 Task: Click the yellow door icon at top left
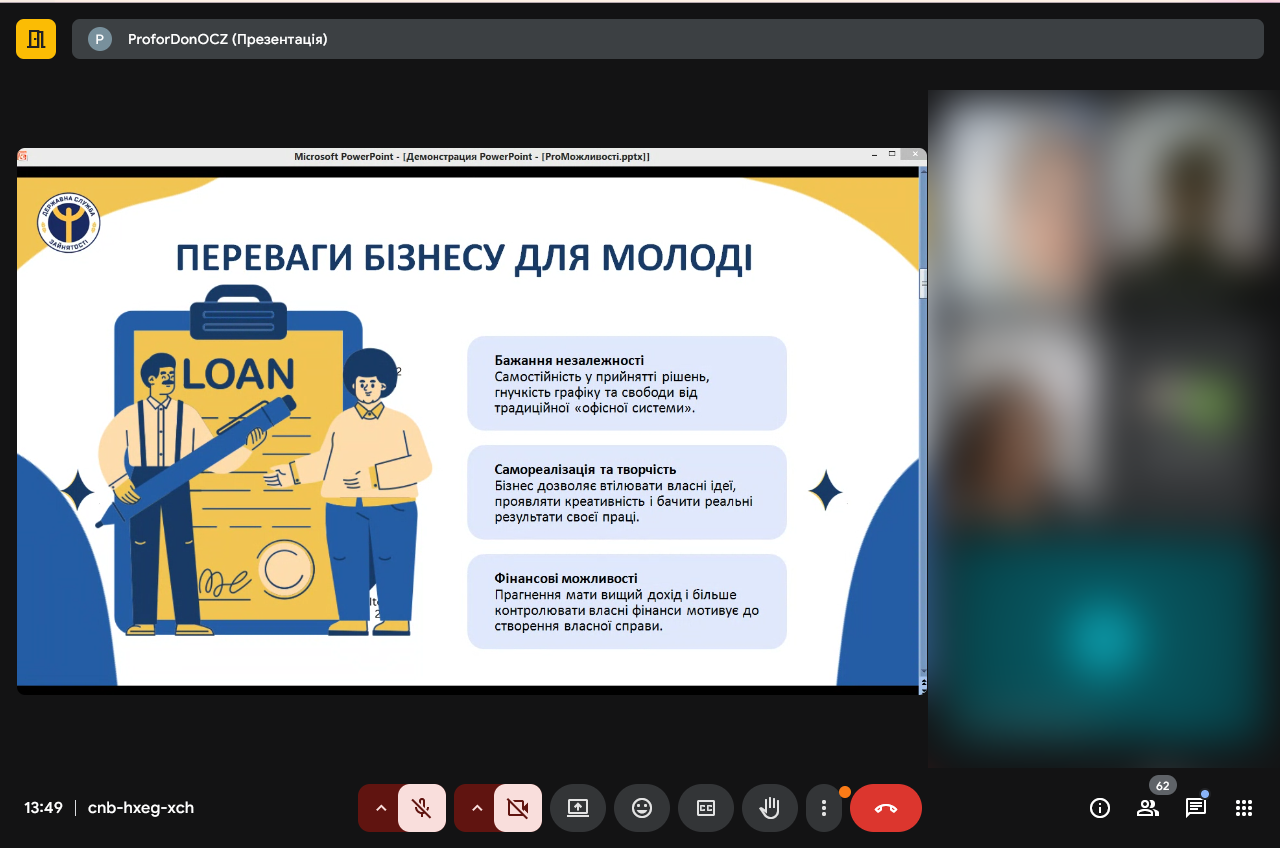(36, 39)
